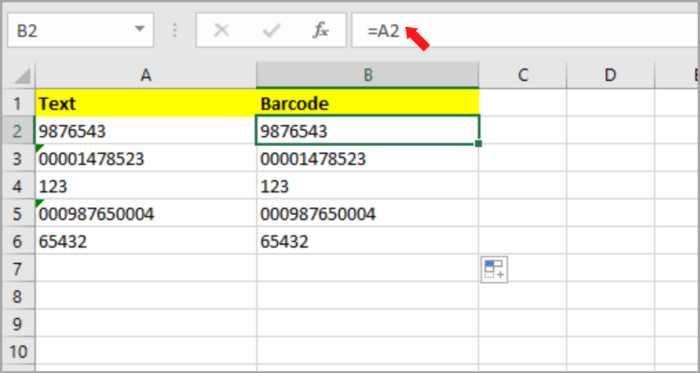Viewport: 700px width, 373px height.
Task: Select column A header
Action: coord(146,75)
